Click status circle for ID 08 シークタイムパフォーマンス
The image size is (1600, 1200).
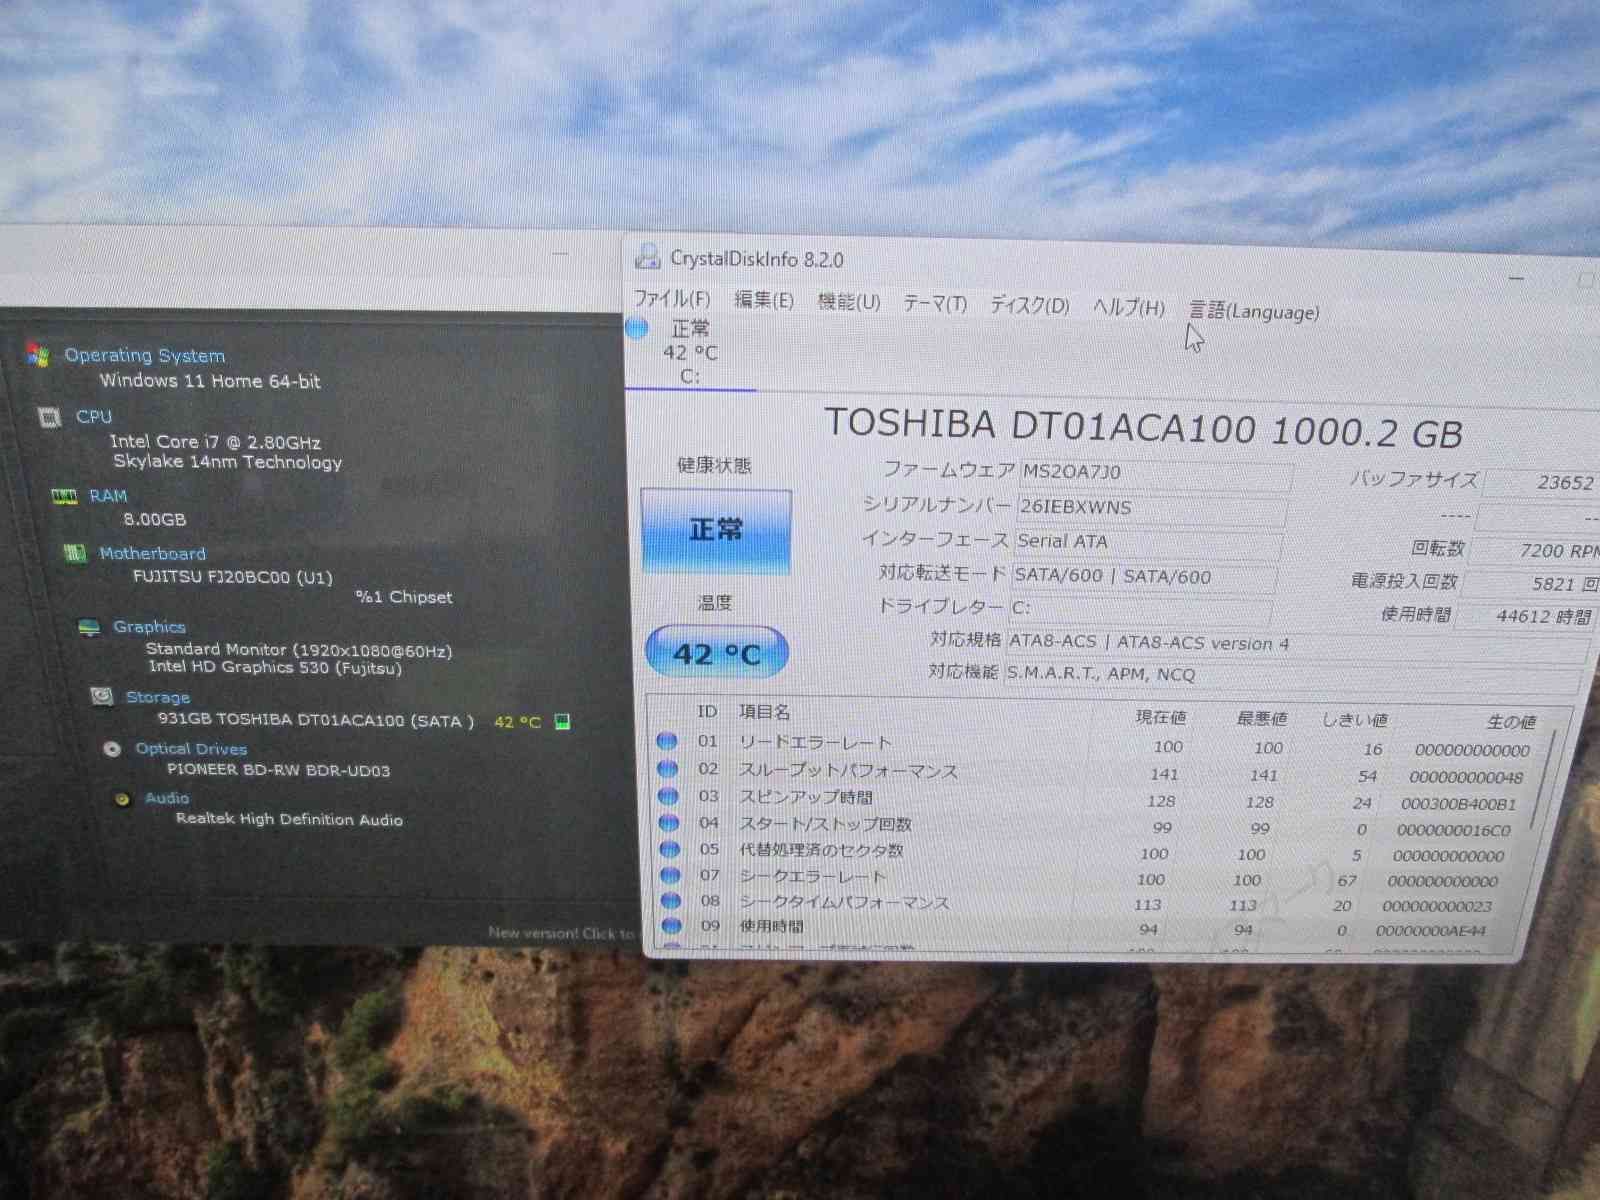[670, 901]
